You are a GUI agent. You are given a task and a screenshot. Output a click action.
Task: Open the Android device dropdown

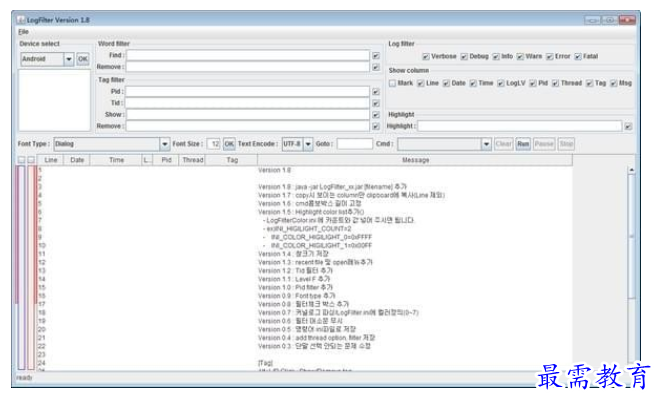69,59
